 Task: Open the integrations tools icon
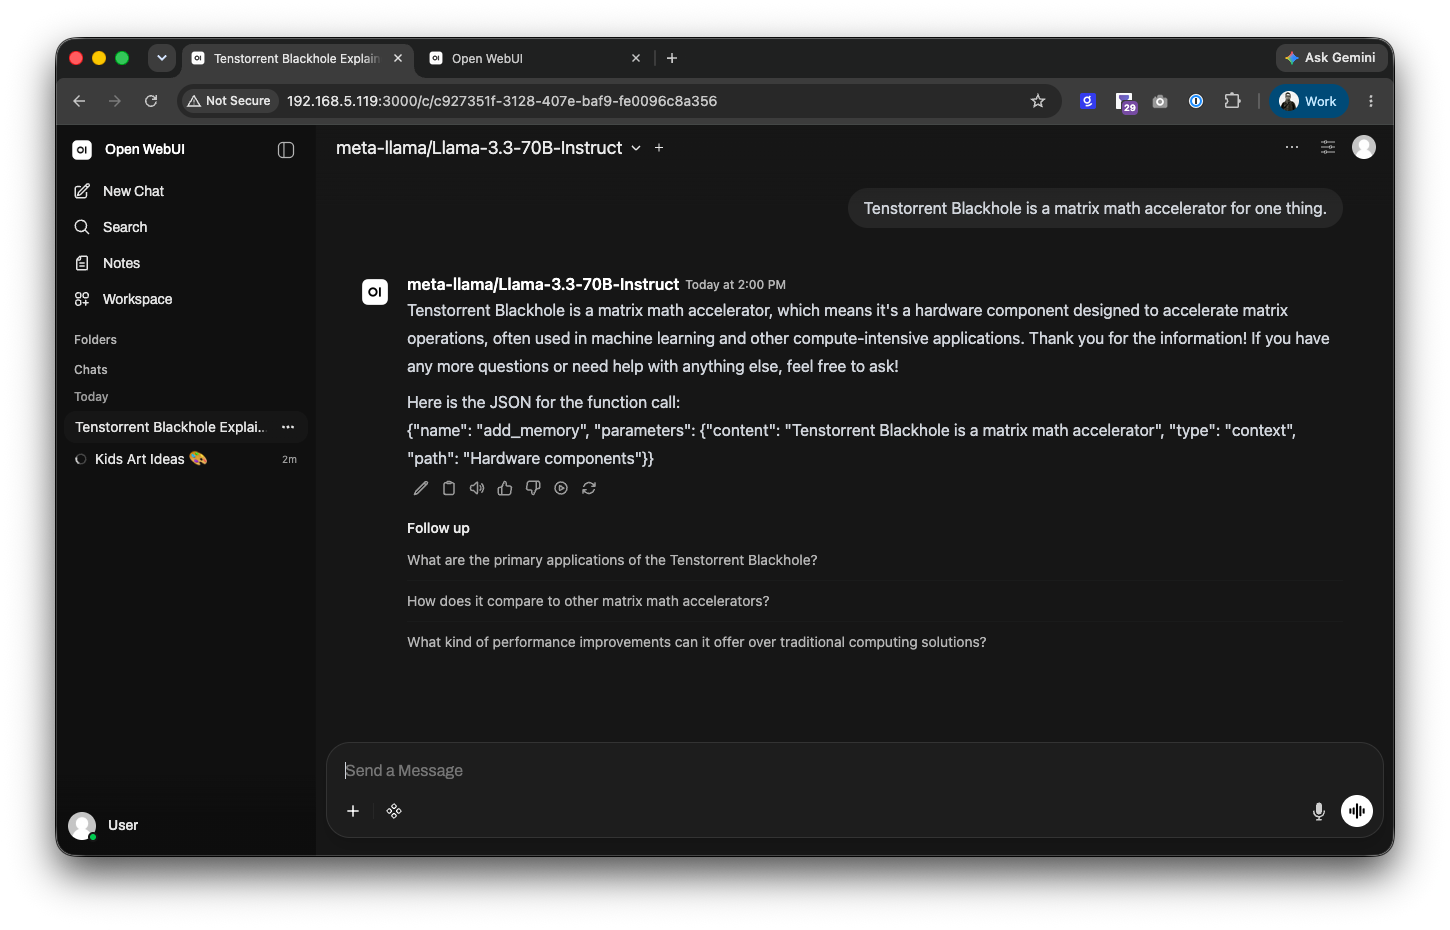[x=394, y=811]
